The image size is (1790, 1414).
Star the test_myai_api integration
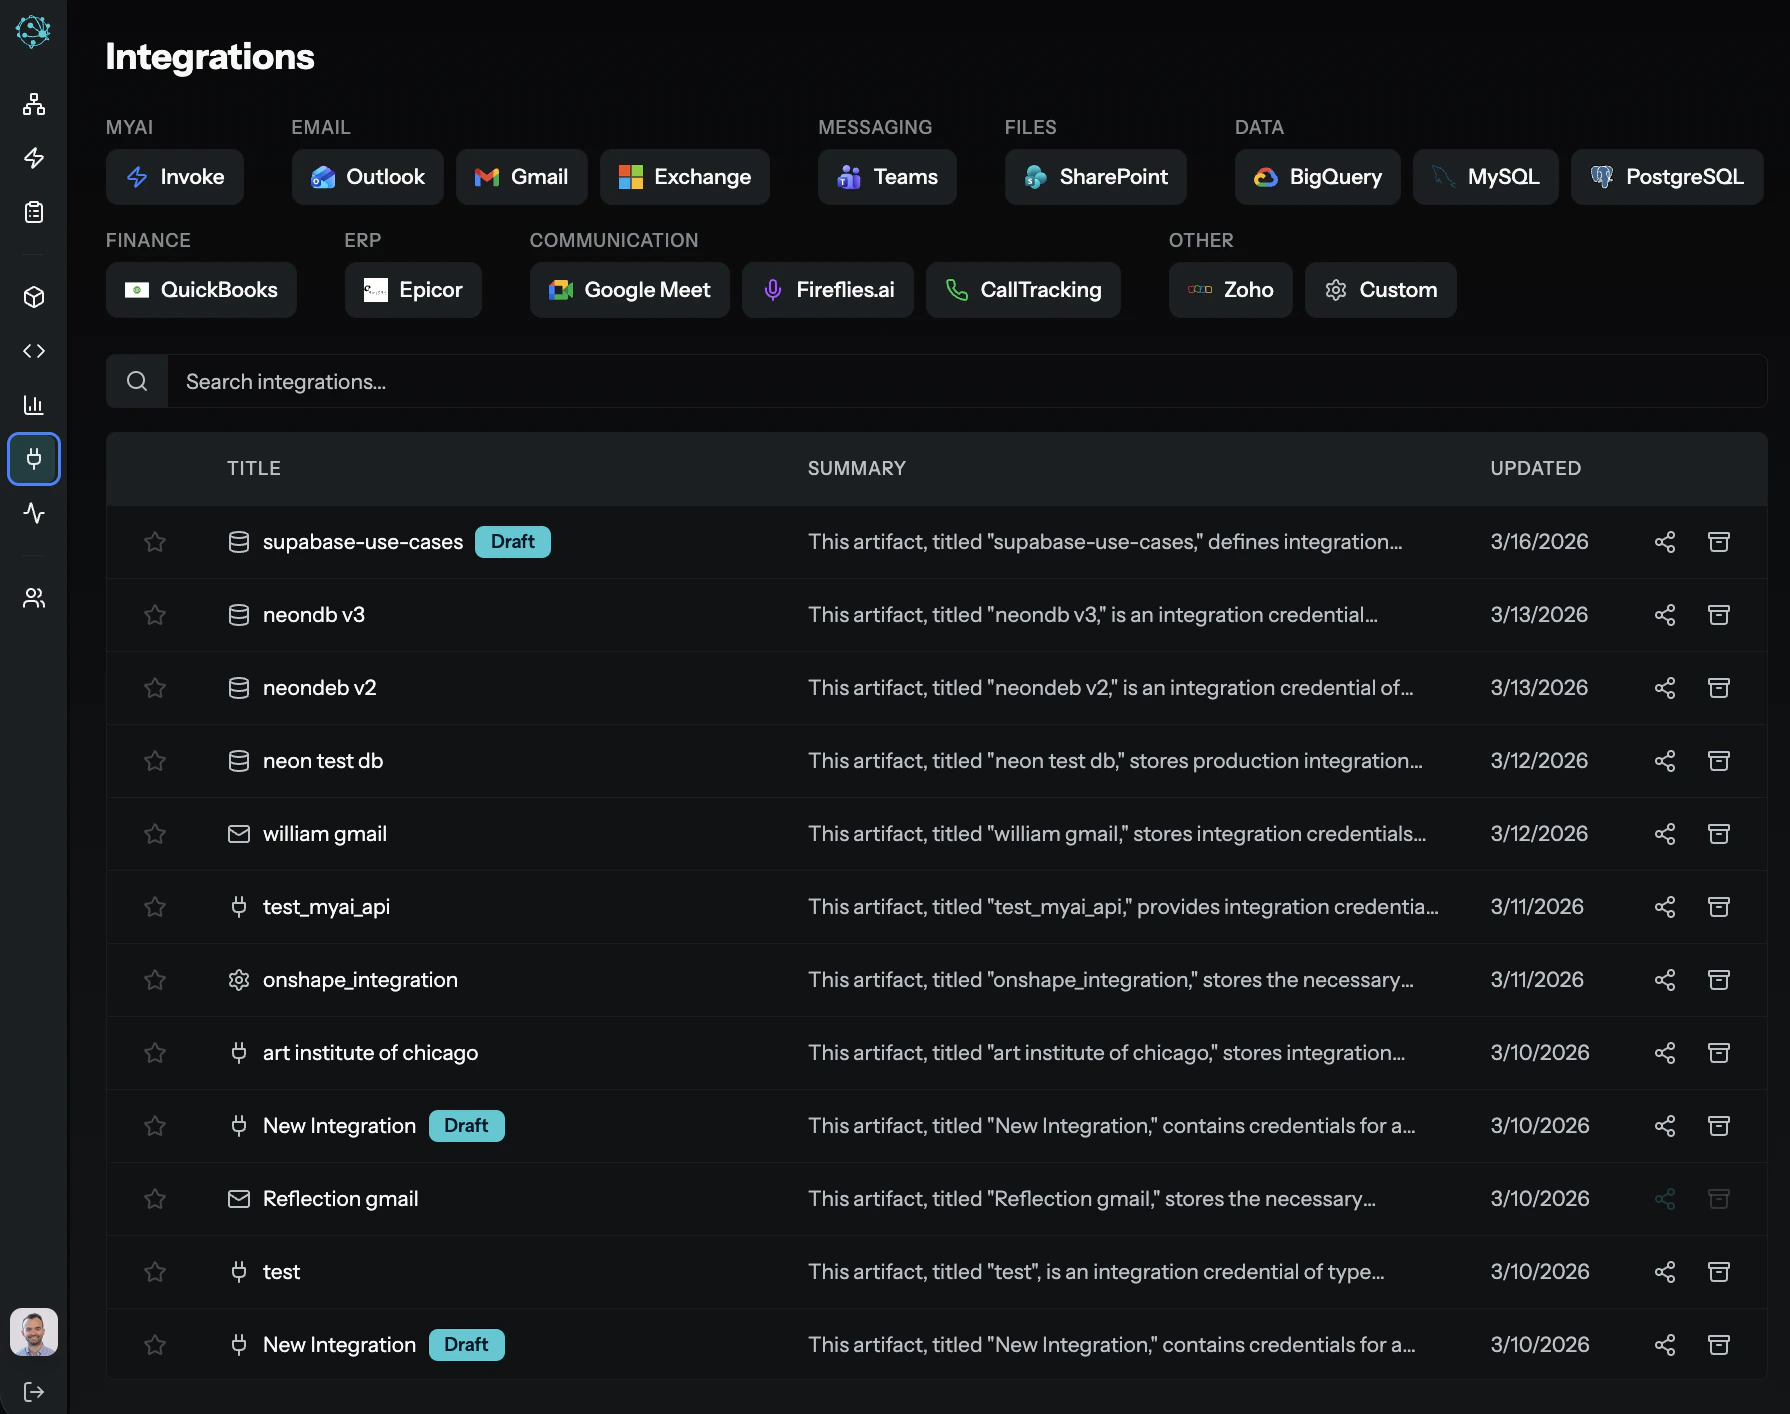click(x=155, y=907)
